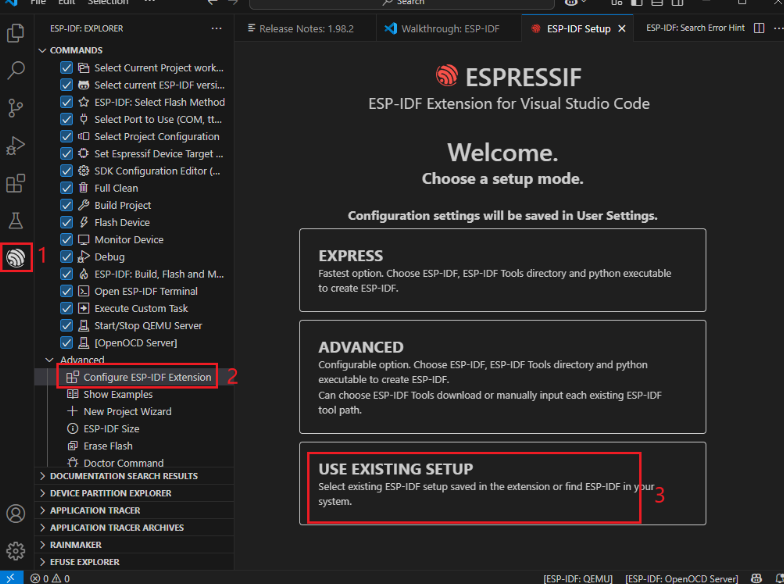The height and width of the screenshot is (584, 784).
Task: Split the editor to the right
Action: tap(759, 28)
